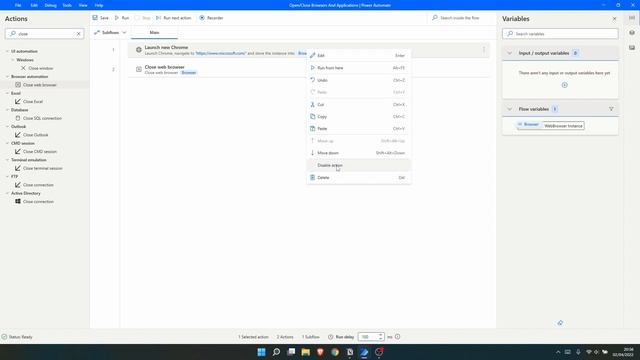This screenshot has width=640, height=360.
Task: Clear the actions search box
Action: pyautogui.click(x=78, y=34)
